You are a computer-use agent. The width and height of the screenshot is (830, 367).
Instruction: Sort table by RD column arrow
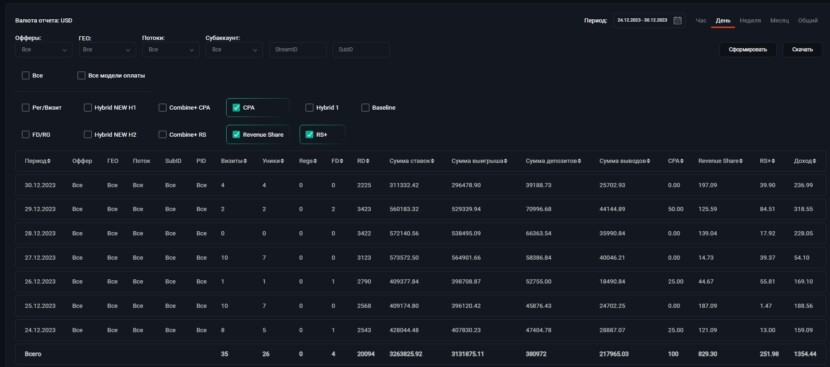[367, 160]
